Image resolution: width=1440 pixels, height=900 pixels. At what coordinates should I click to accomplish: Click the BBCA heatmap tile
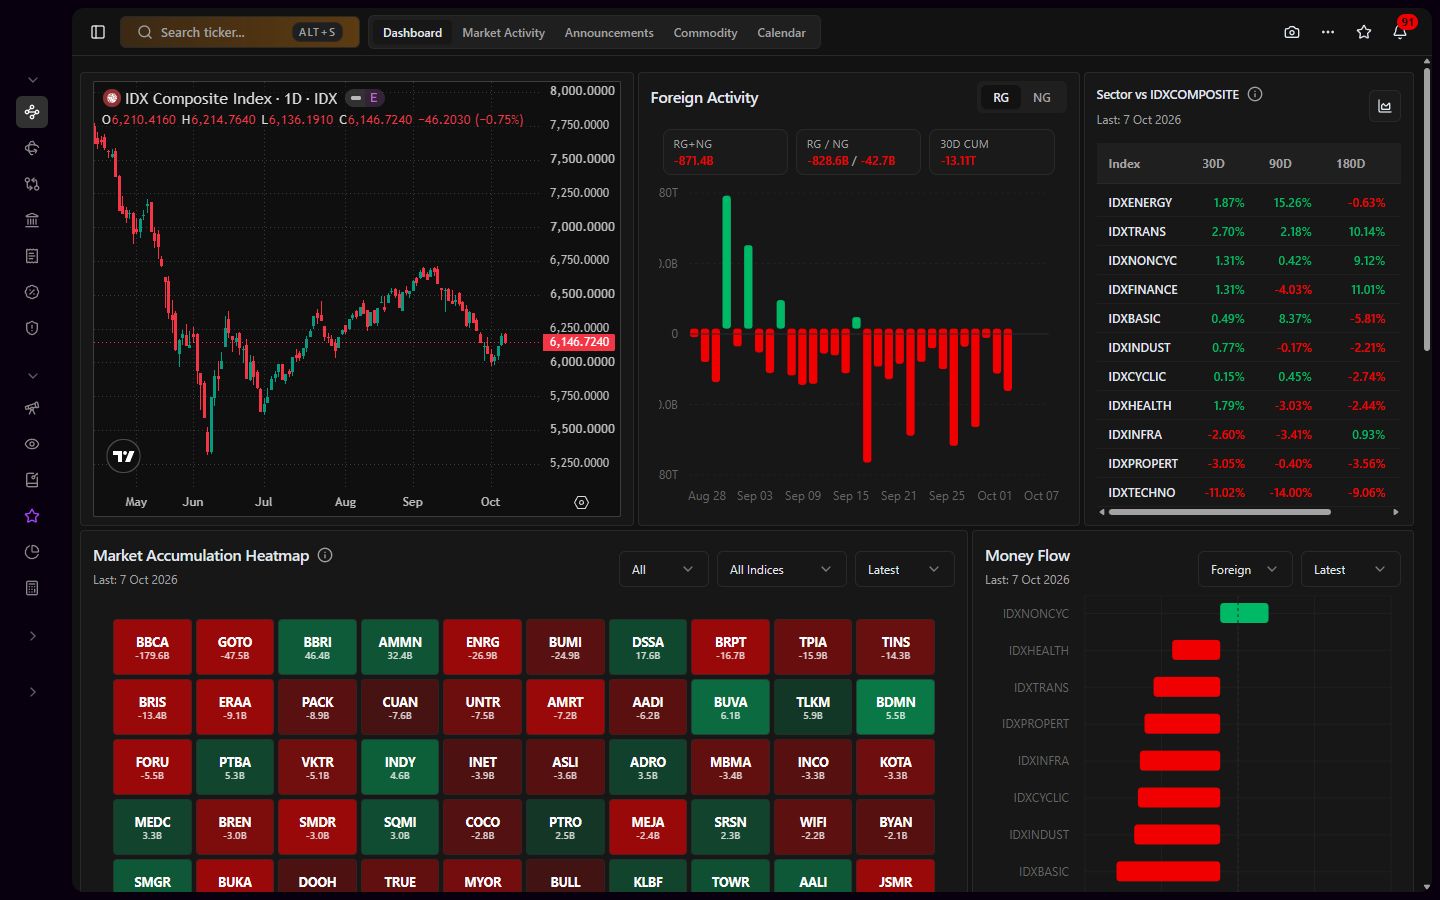click(152, 647)
